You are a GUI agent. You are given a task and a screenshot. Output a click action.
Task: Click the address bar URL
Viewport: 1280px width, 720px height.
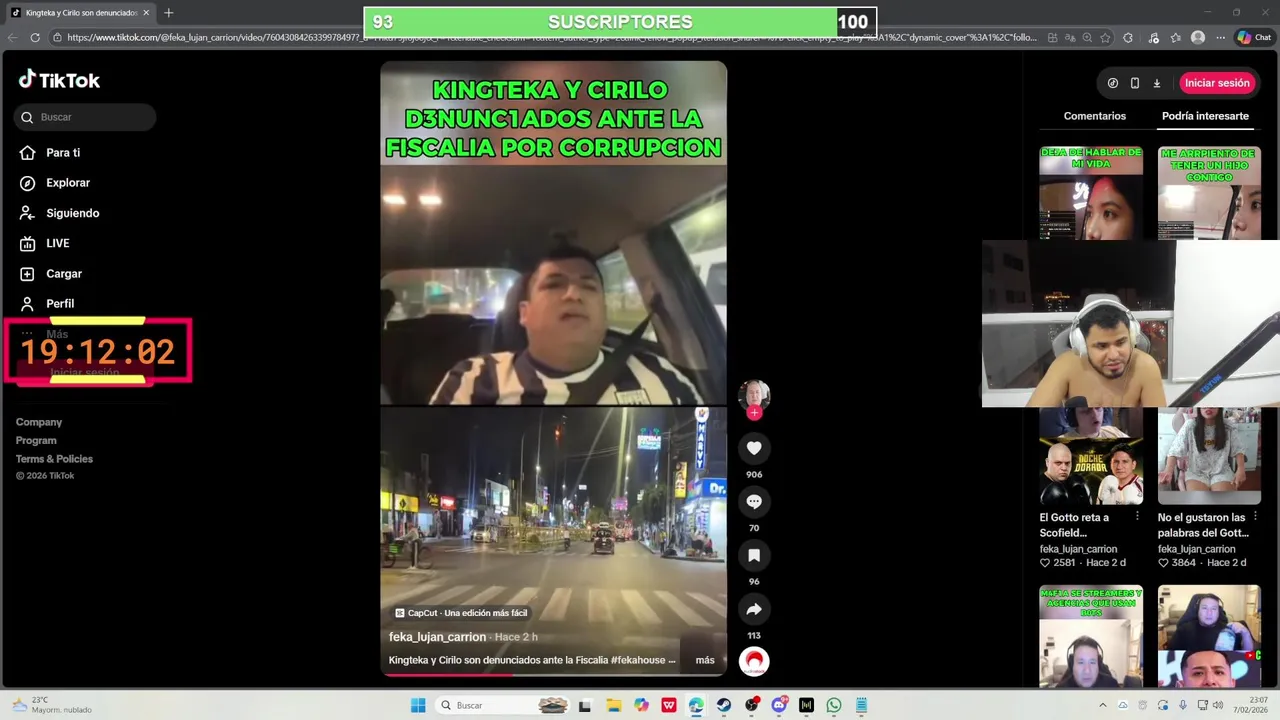click(x=552, y=37)
